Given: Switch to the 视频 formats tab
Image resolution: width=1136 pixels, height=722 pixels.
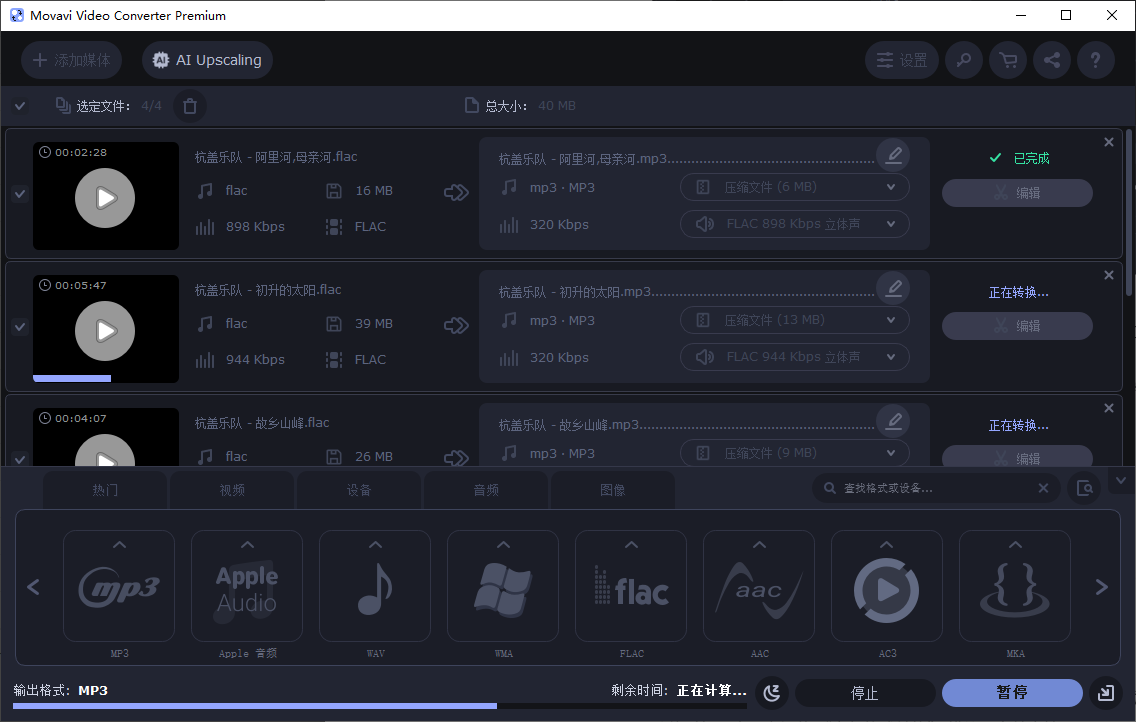Looking at the screenshot, I should coord(231,489).
